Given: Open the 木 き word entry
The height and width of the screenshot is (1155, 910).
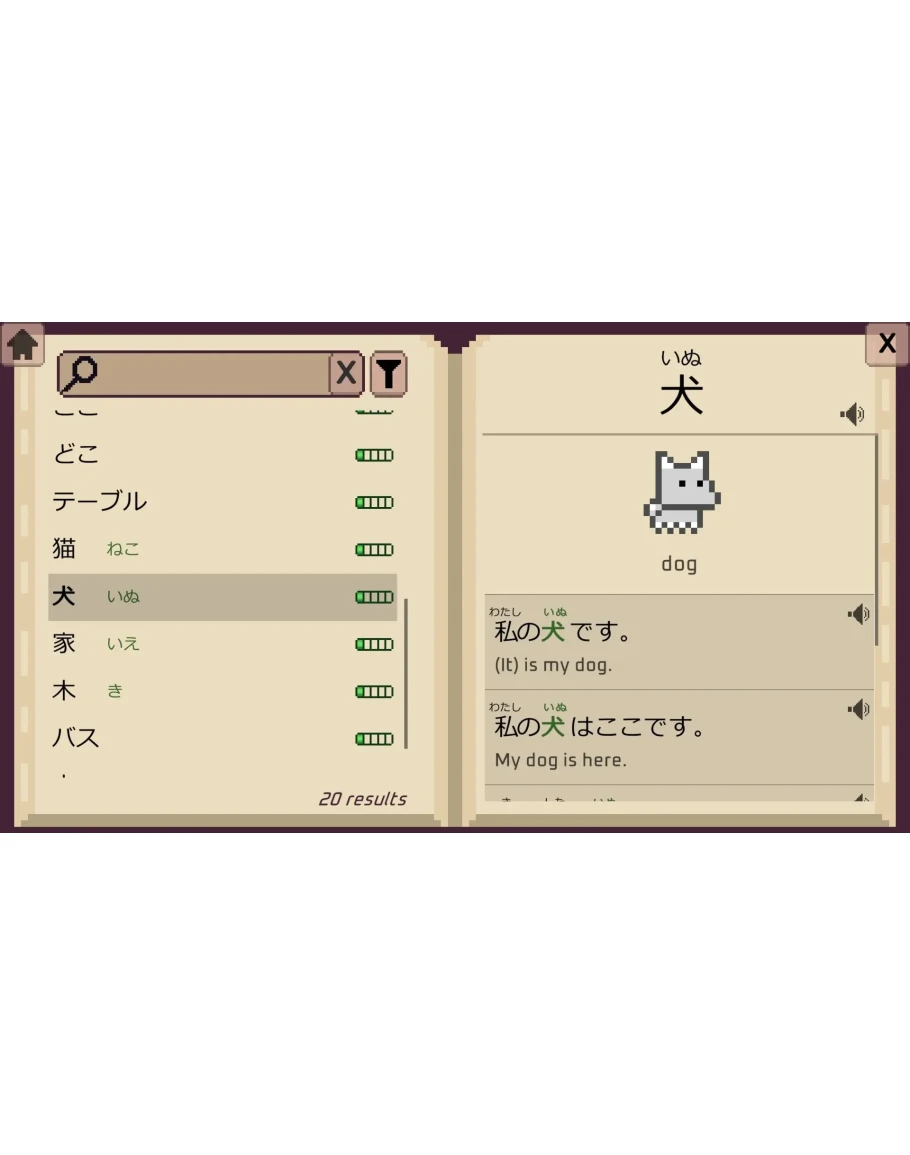Looking at the screenshot, I should click(x=223, y=691).
